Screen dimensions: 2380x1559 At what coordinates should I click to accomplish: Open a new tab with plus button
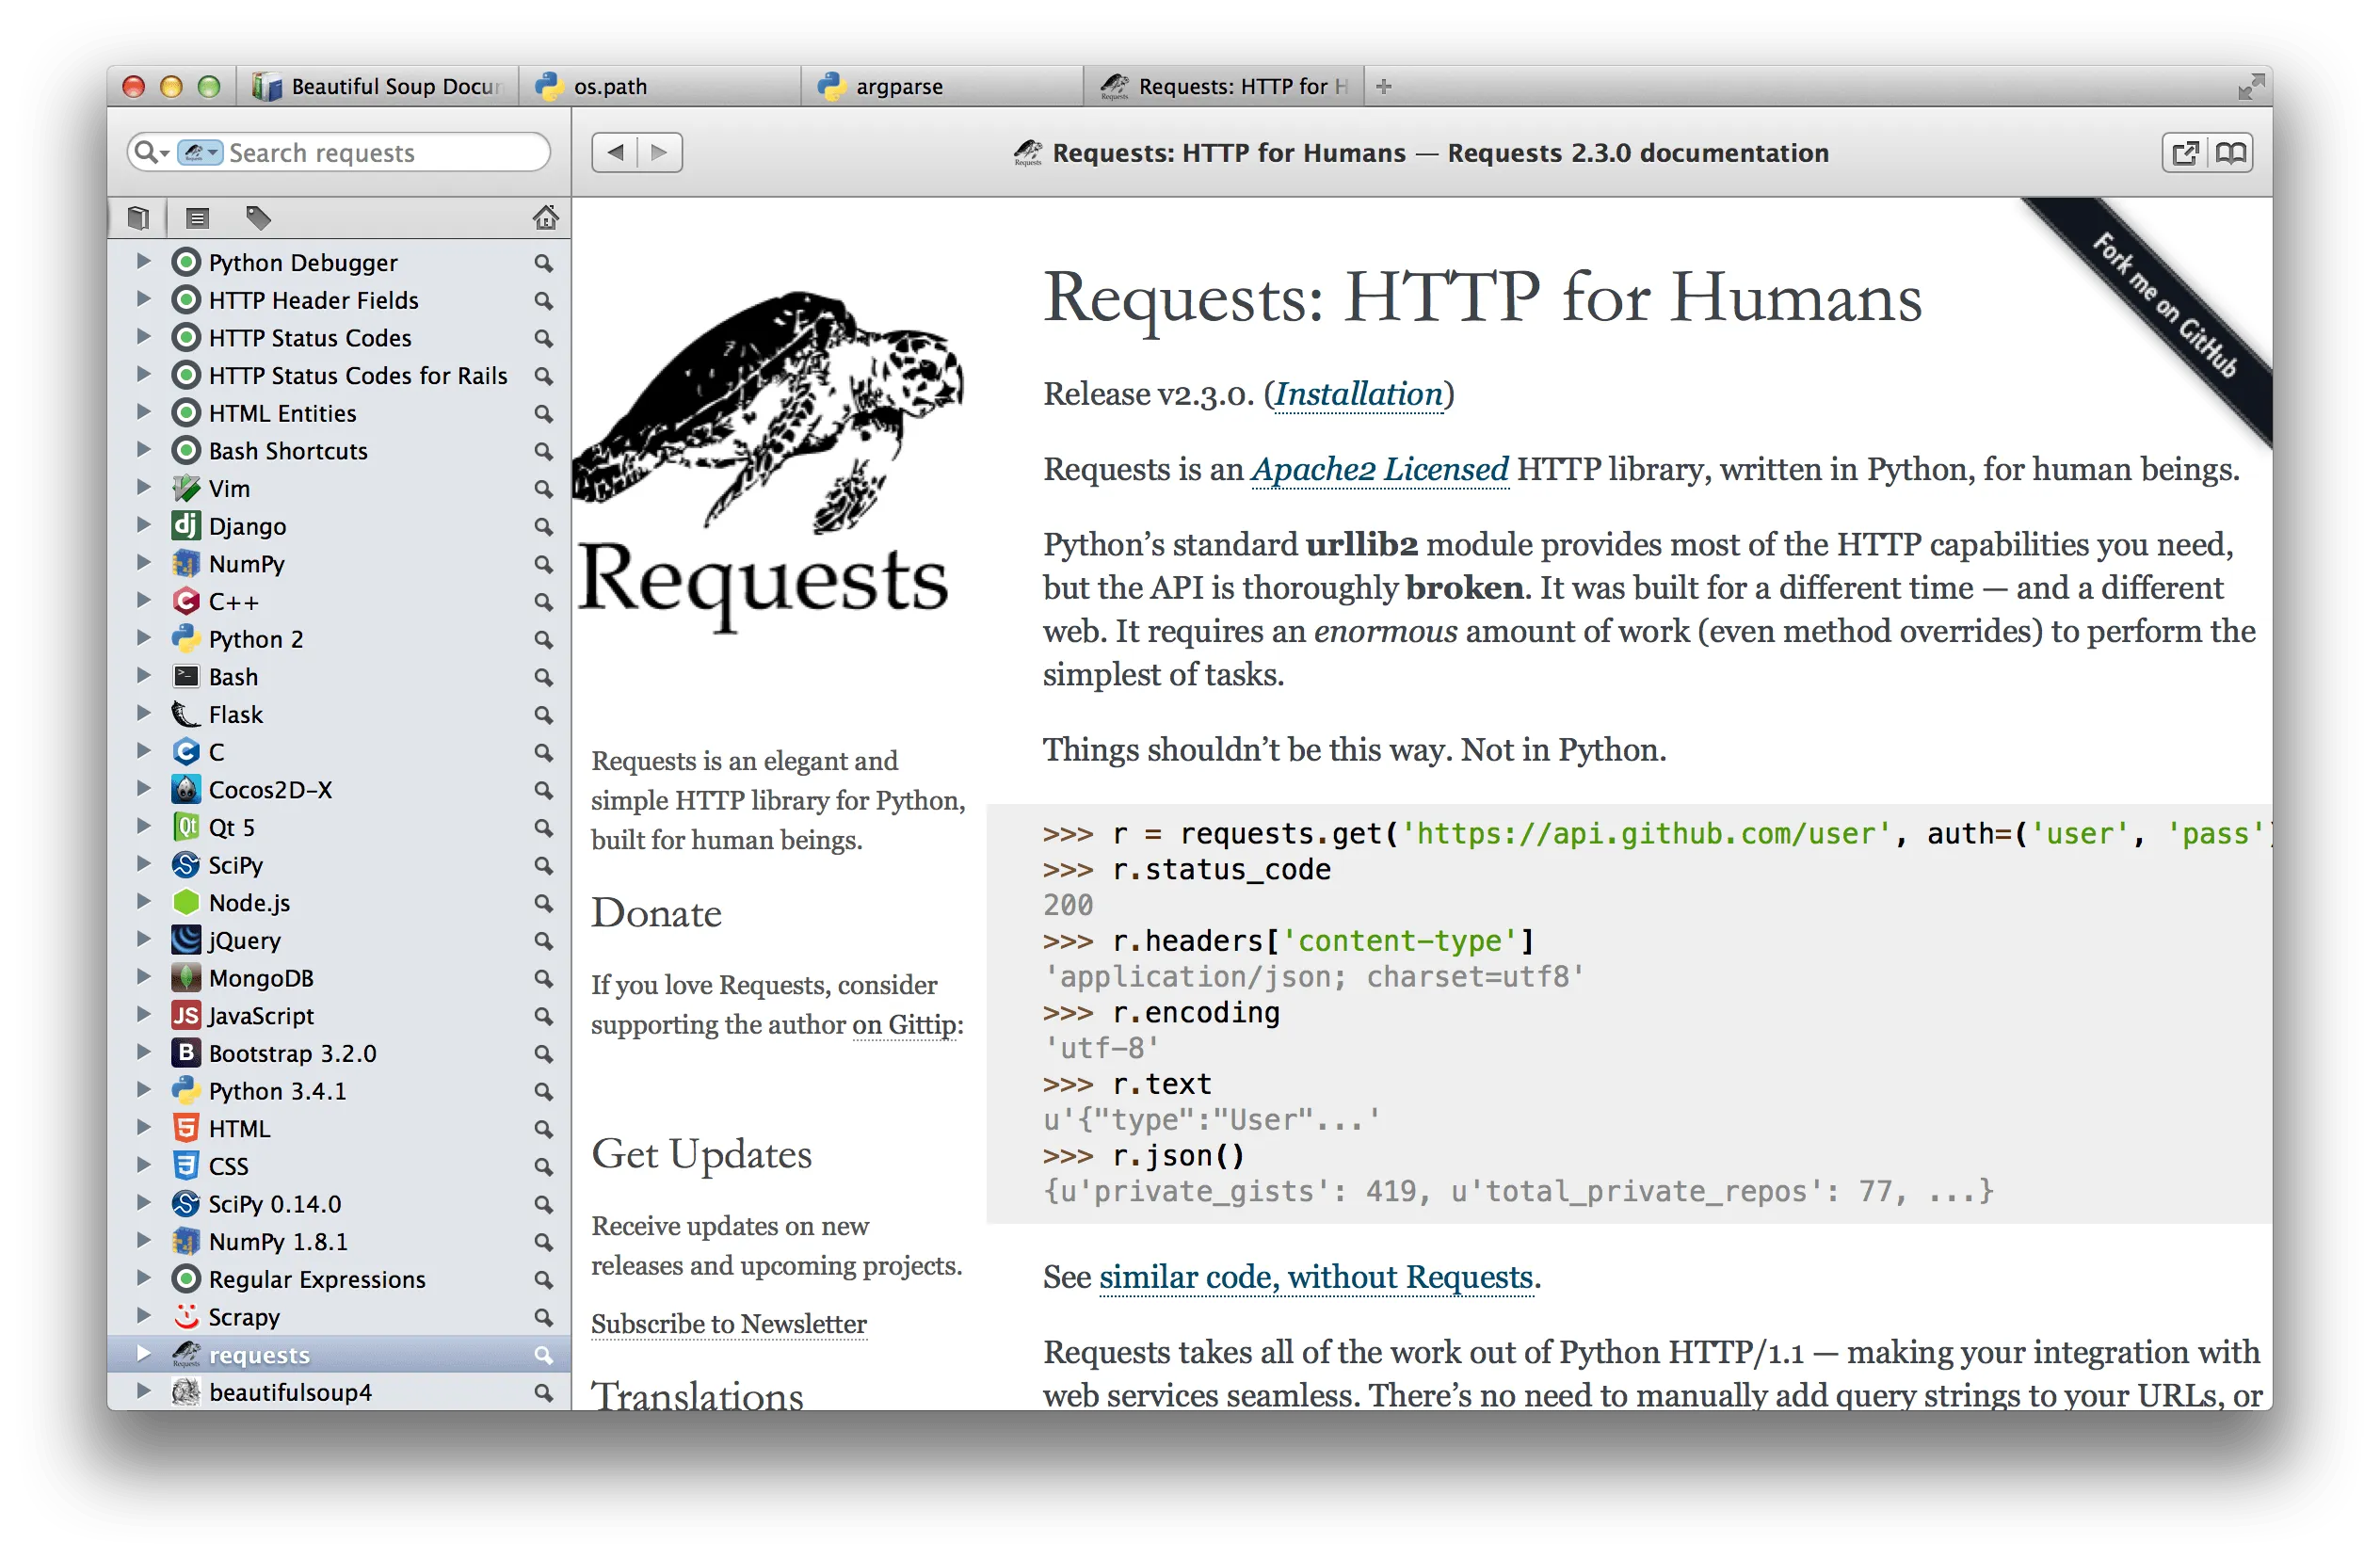(x=1384, y=87)
